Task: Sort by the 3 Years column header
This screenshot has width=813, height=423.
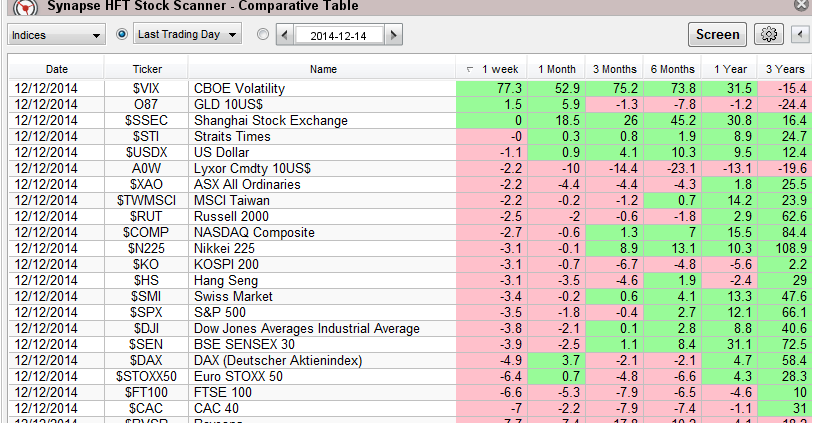Action: [783, 69]
